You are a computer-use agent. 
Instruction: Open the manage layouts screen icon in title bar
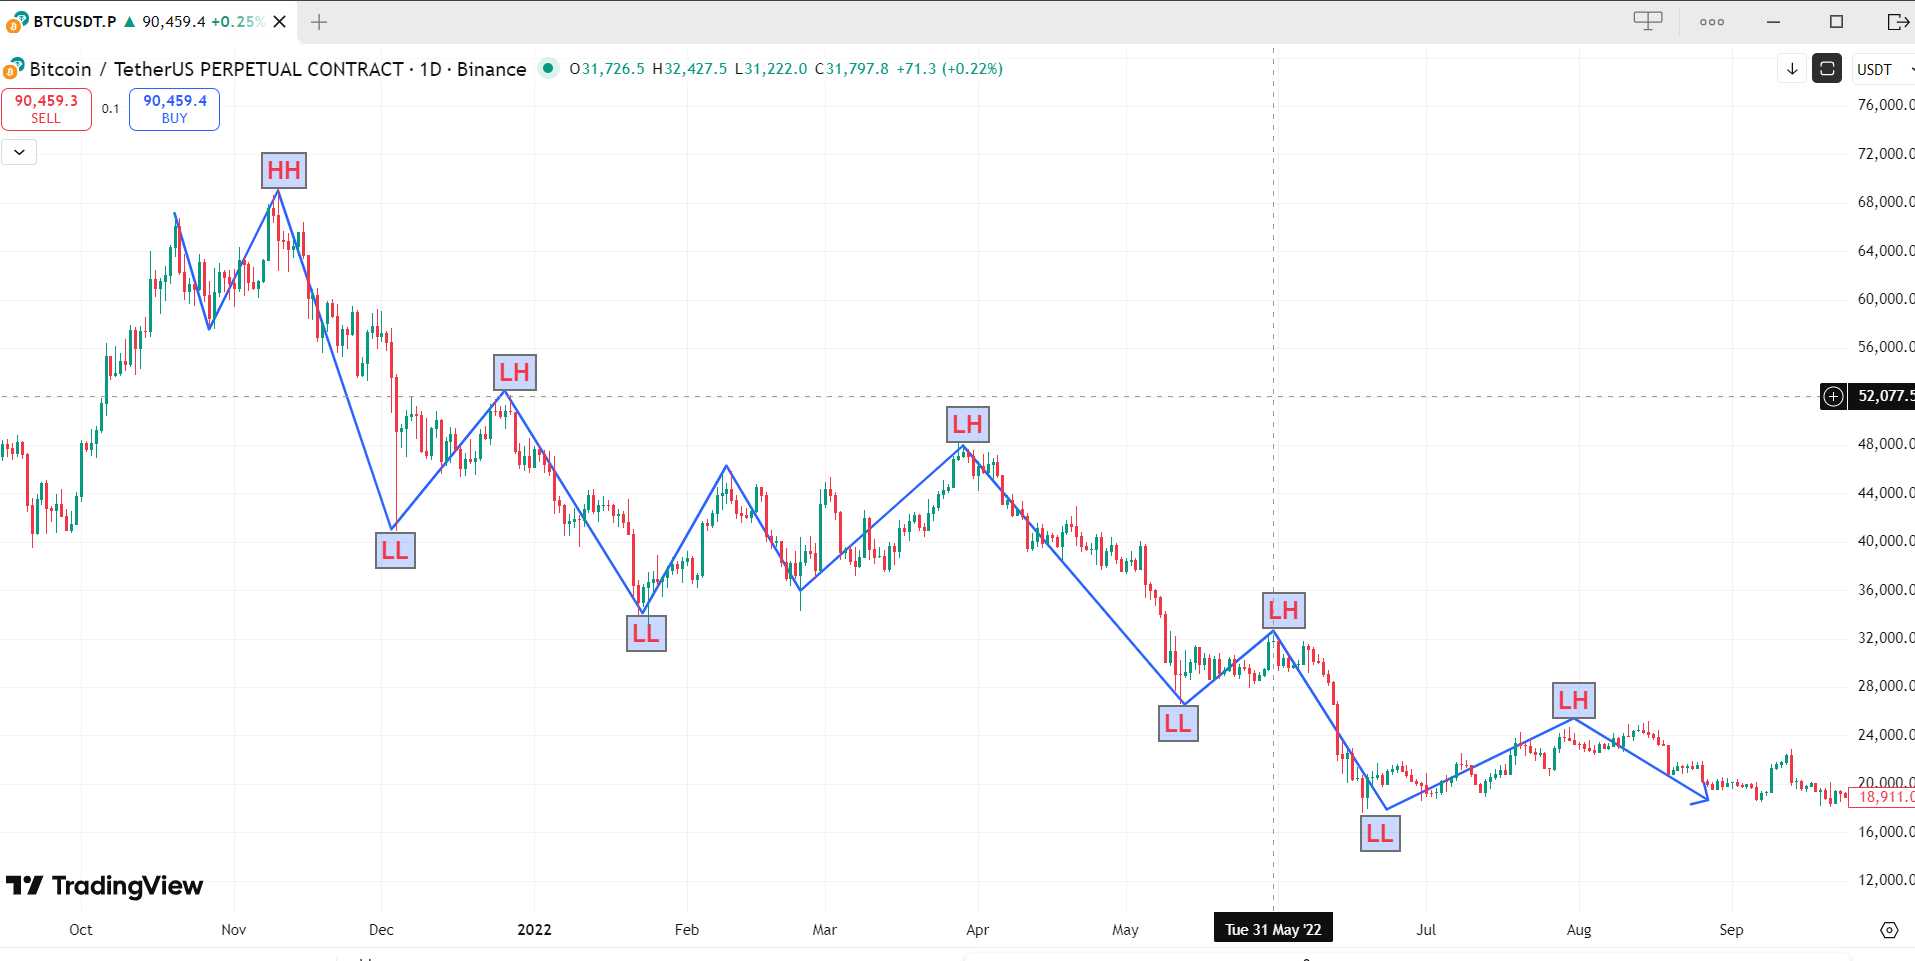[1647, 20]
